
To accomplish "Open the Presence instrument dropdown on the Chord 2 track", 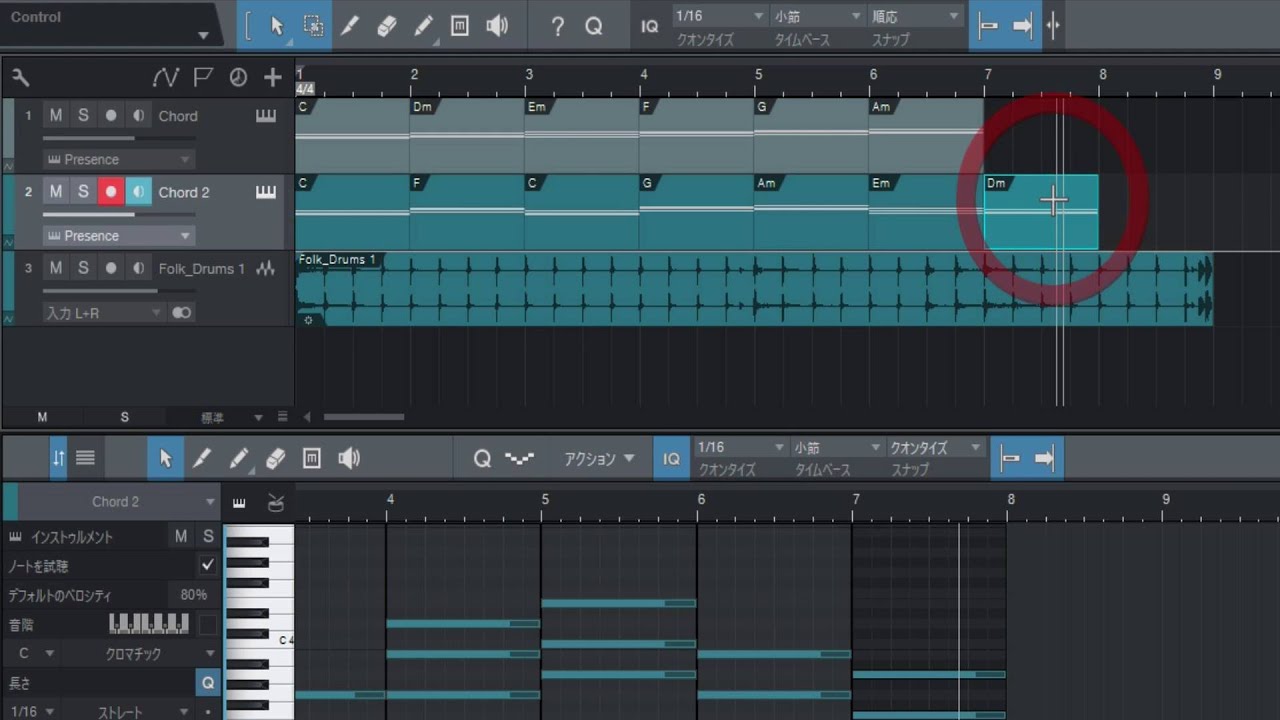I will pos(118,236).
